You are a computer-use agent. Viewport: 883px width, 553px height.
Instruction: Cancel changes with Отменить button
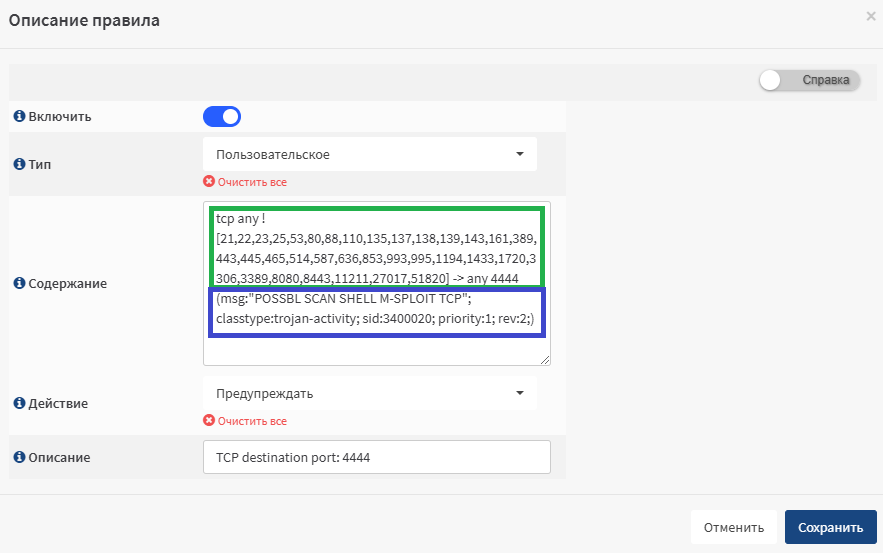click(734, 527)
